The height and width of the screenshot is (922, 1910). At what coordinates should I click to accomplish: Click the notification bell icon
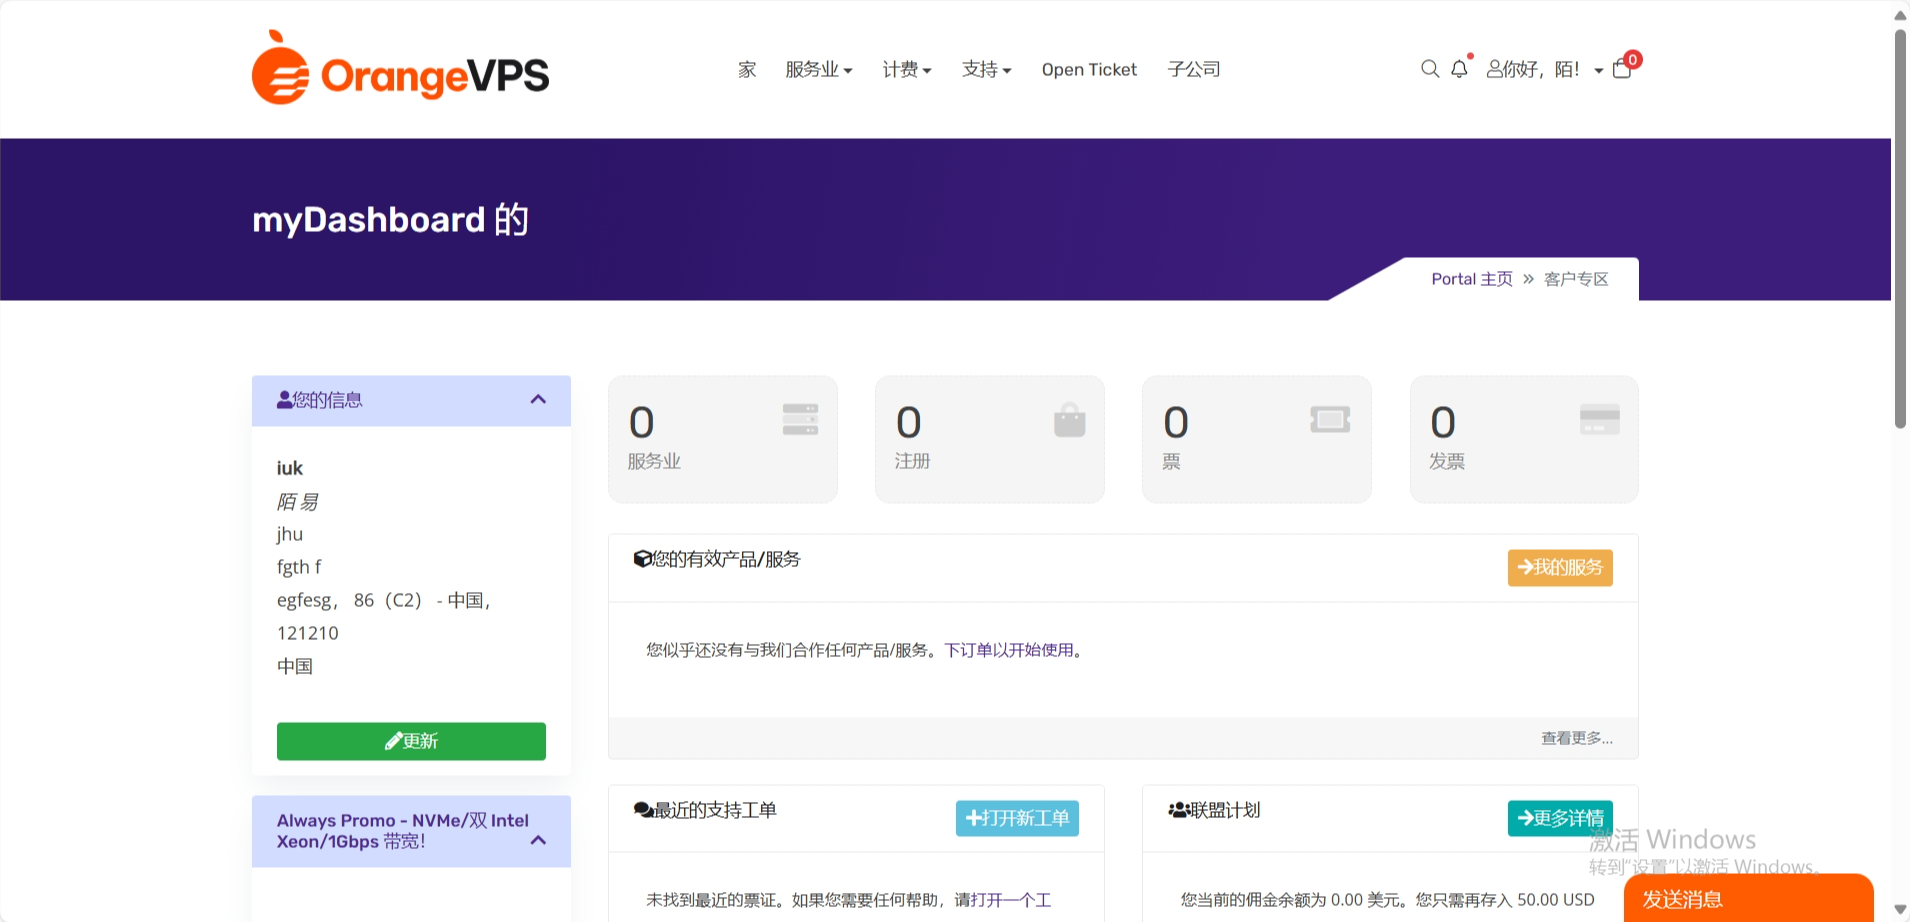click(1460, 69)
